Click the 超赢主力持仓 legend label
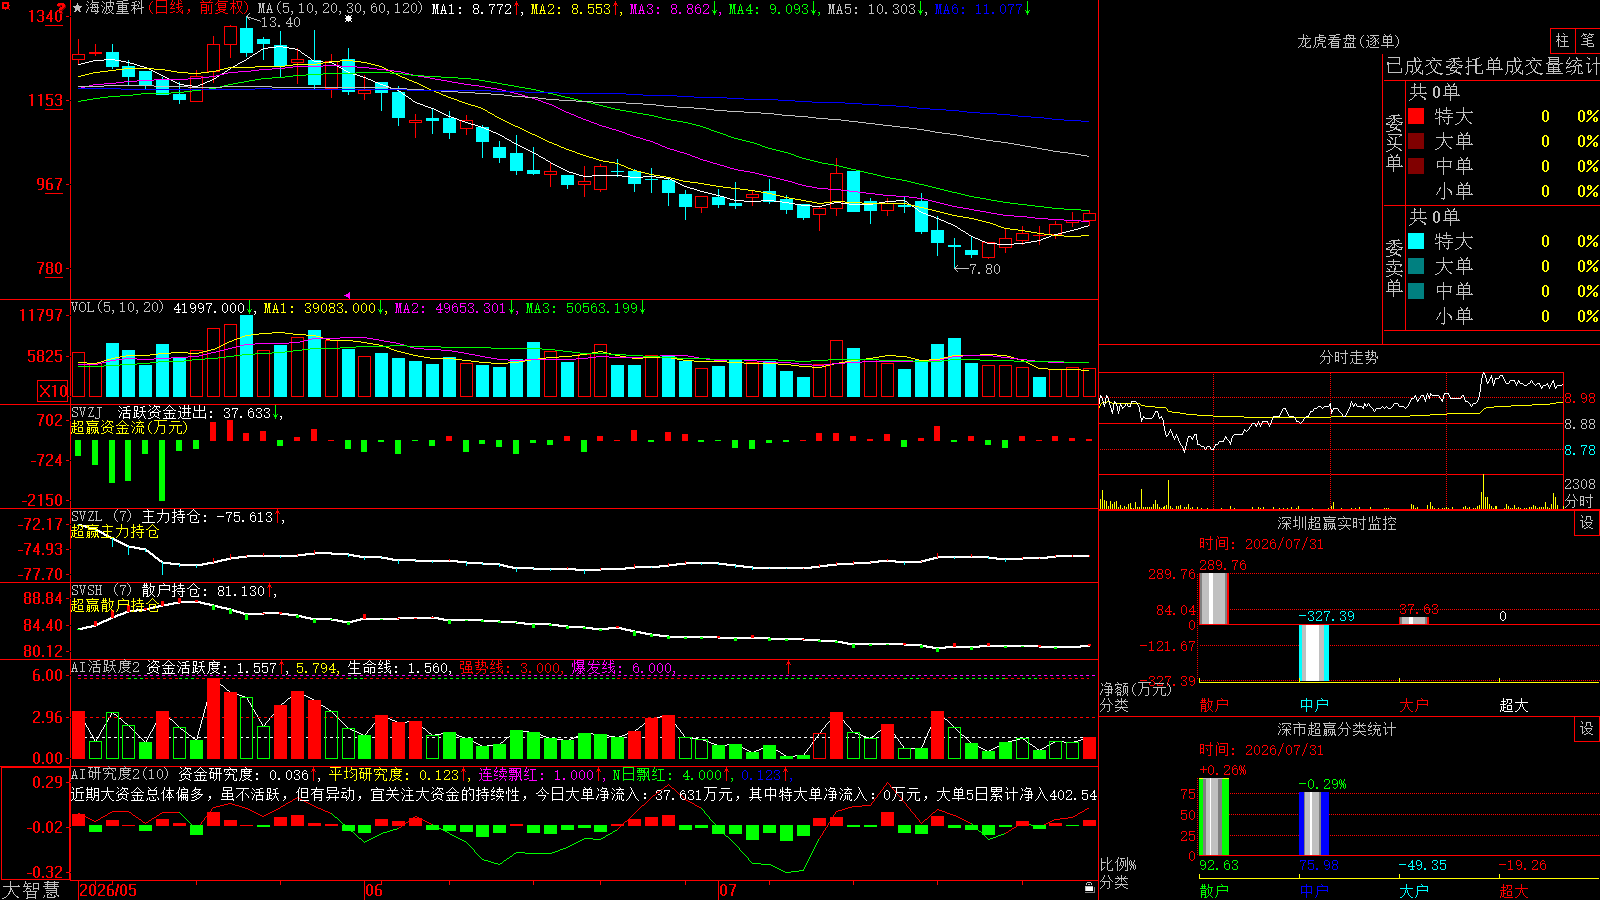 pos(115,532)
